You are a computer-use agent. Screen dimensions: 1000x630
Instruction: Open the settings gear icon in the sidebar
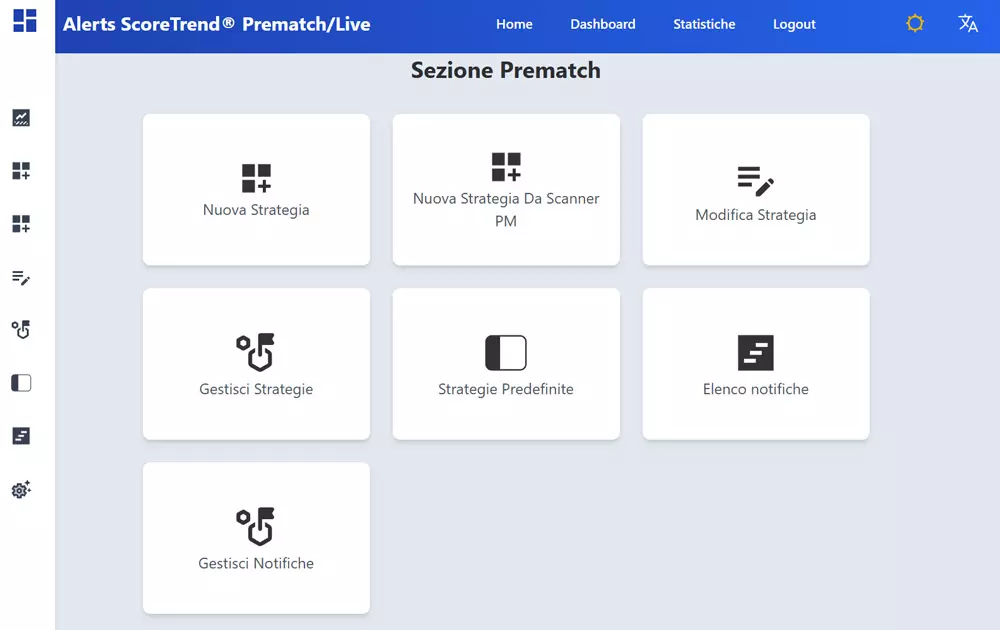click(x=21, y=490)
